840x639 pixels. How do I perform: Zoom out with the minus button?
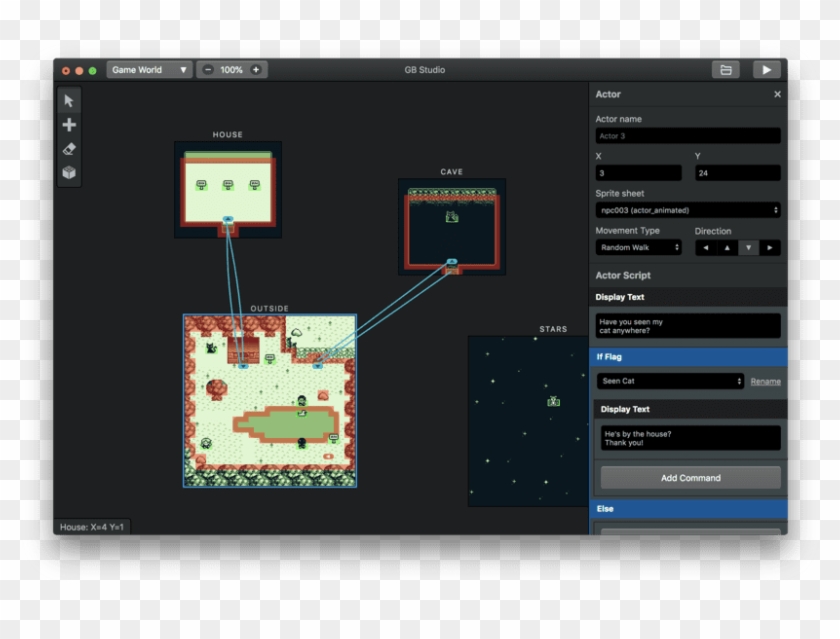[207, 70]
